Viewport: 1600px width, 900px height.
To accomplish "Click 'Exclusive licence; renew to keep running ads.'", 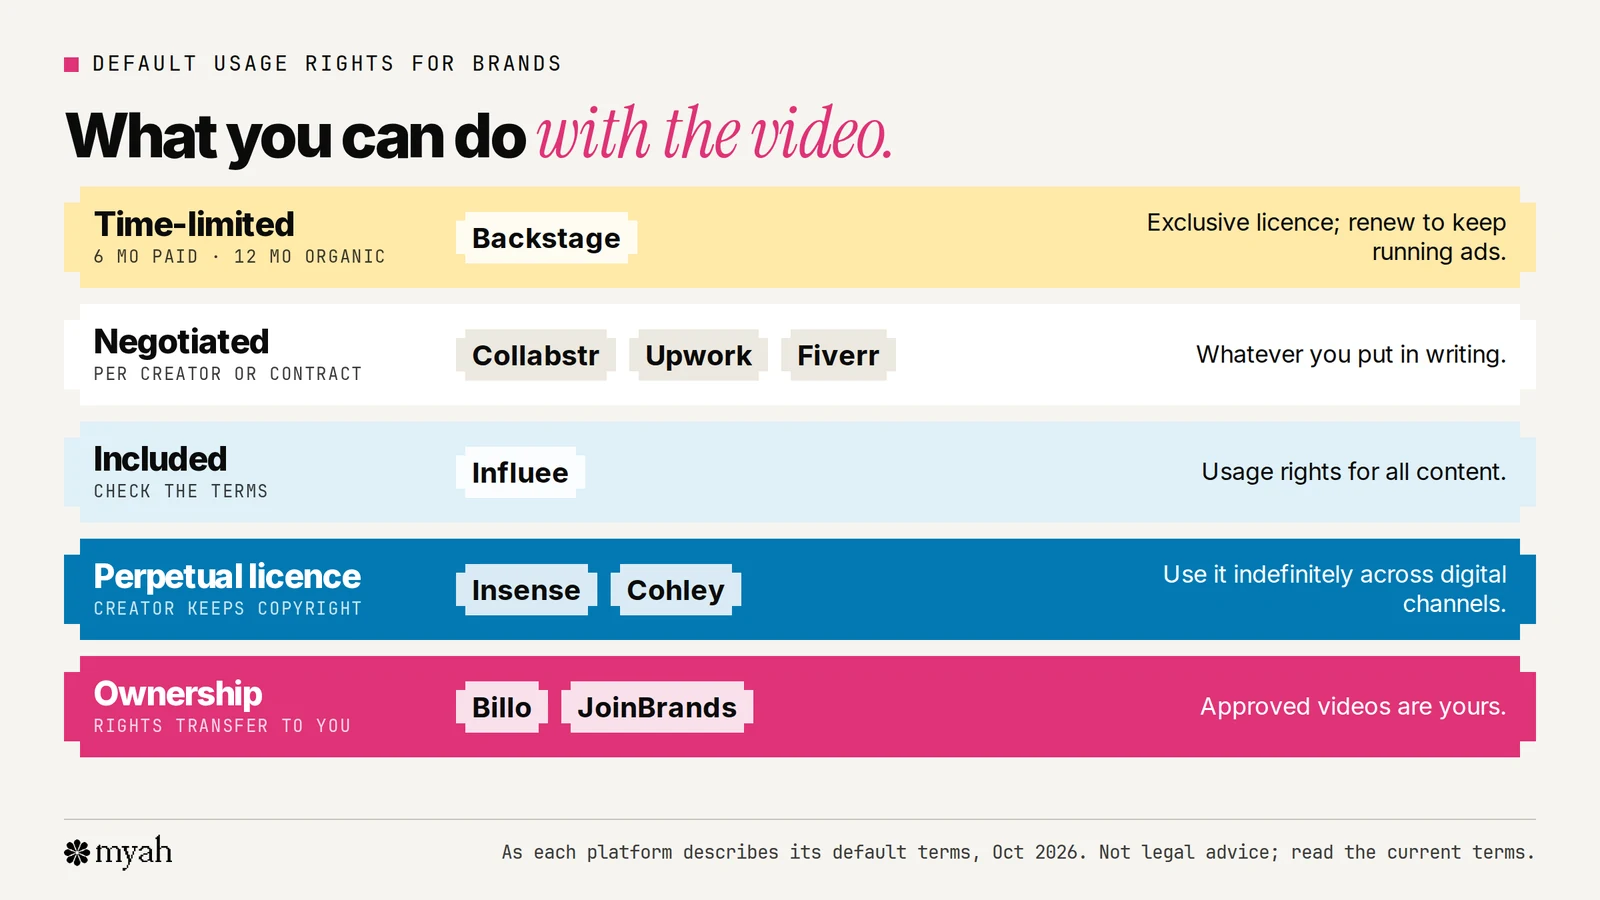I will 1326,237.
